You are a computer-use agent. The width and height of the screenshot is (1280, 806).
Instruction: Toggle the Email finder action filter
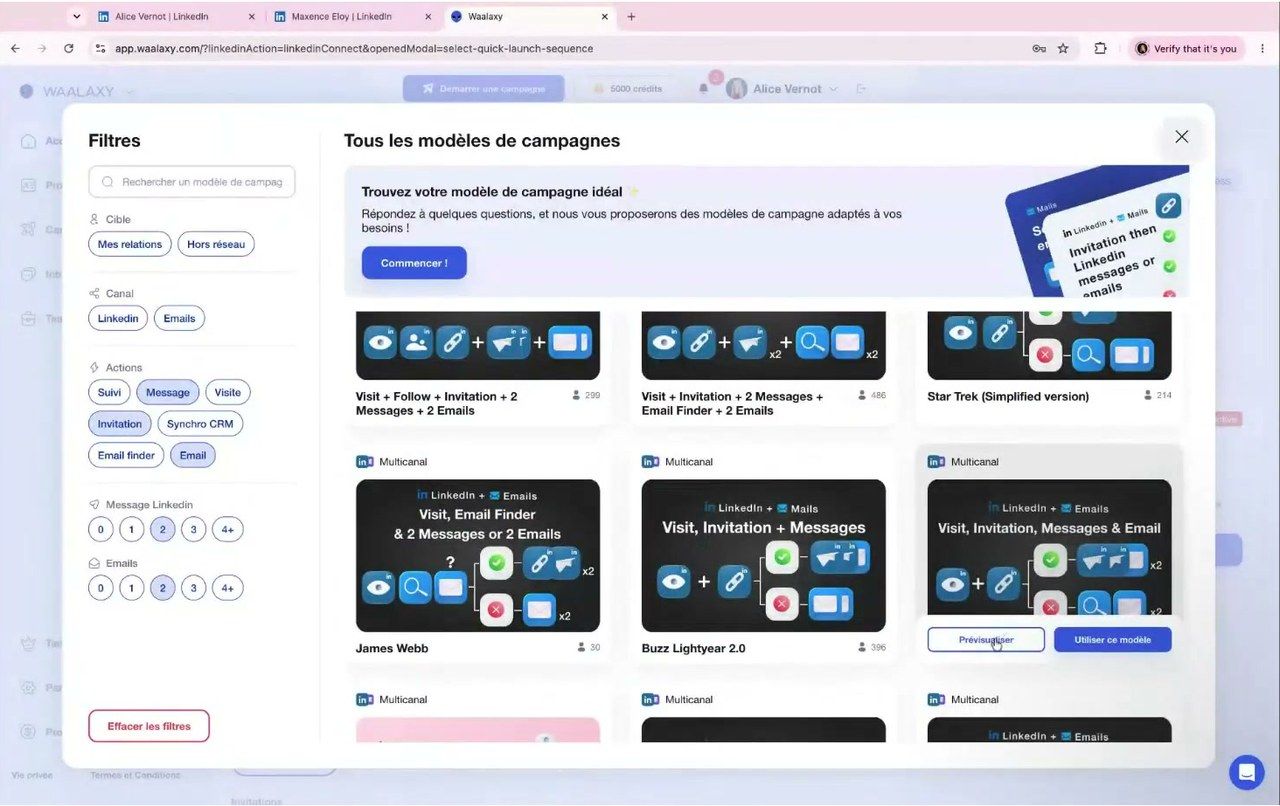pyautogui.click(x=126, y=455)
